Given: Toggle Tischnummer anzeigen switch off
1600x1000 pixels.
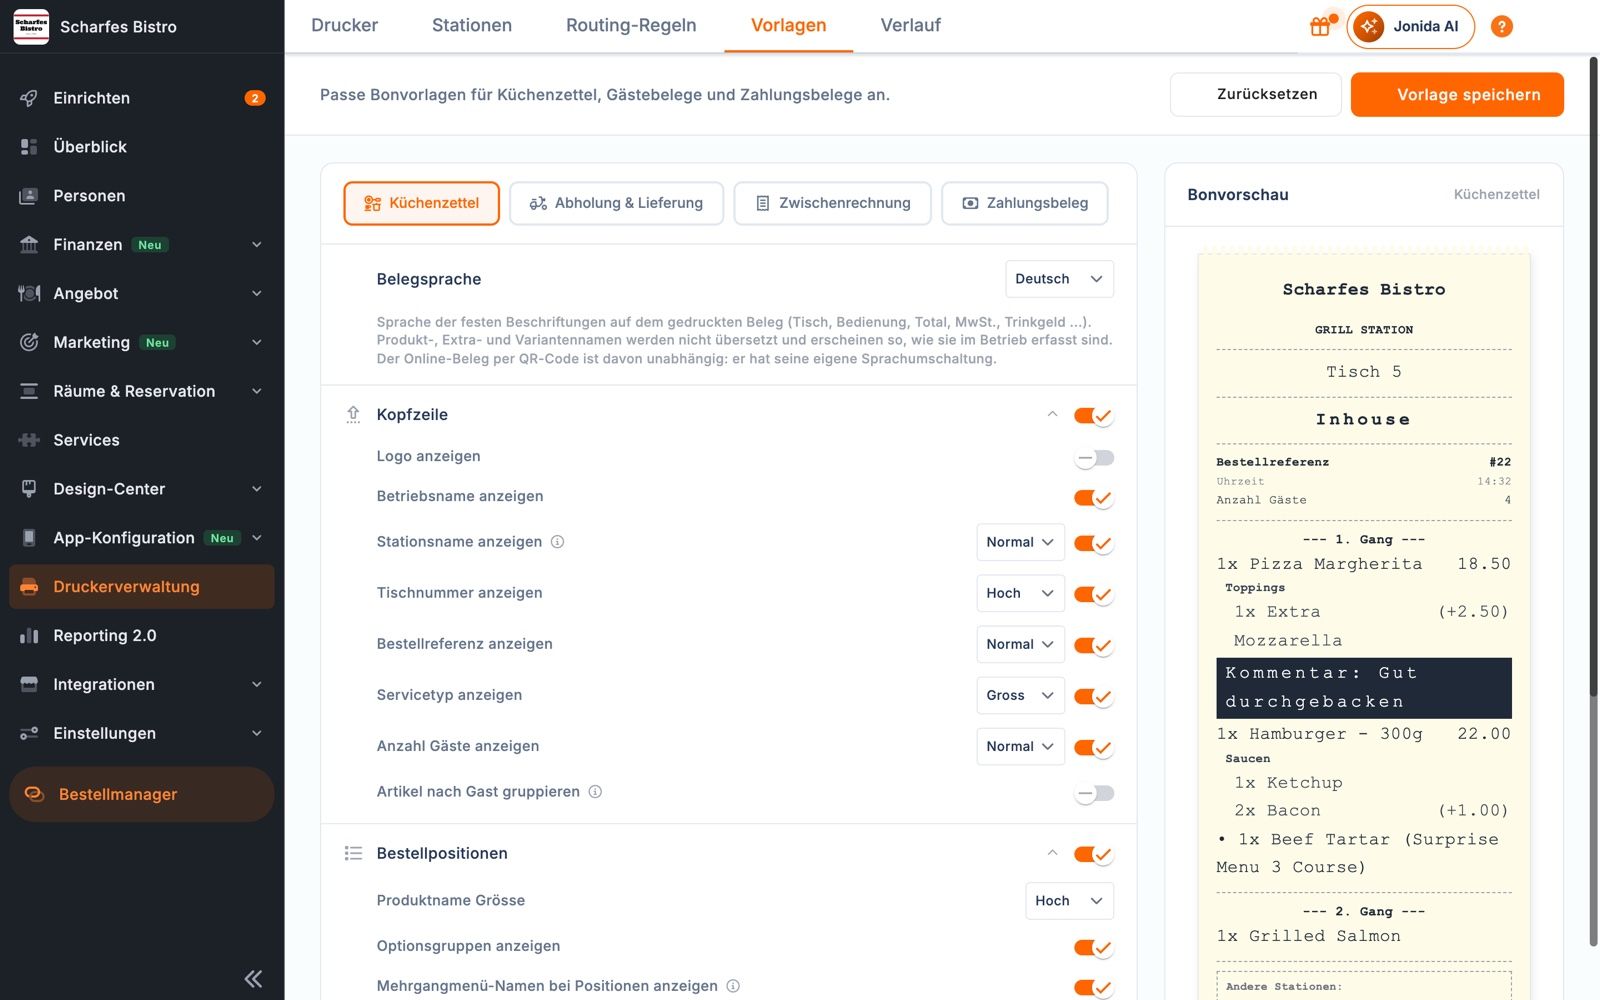Looking at the screenshot, I should (x=1094, y=594).
